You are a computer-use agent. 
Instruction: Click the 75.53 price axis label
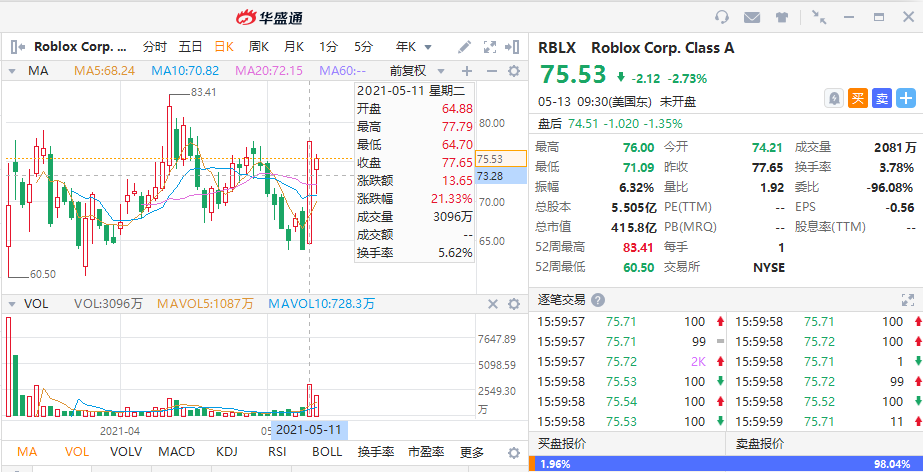point(500,159)
